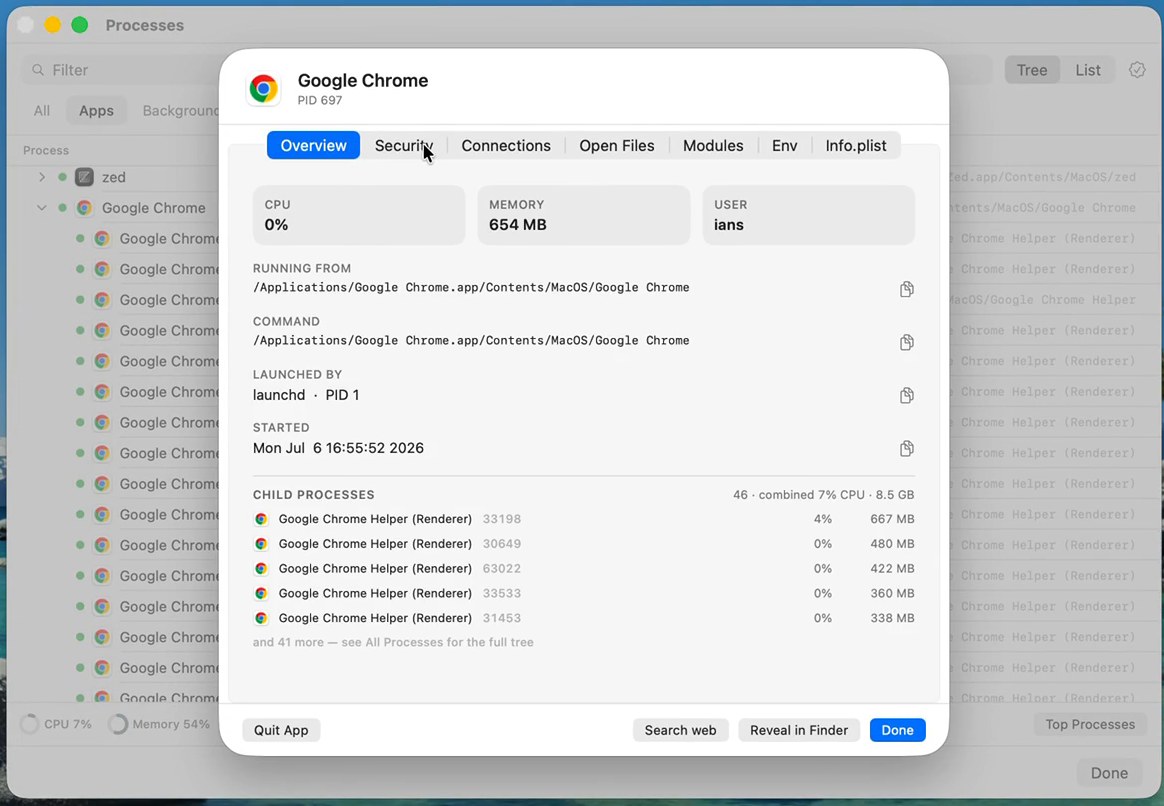1164x806 pixels.
Task: Click the MEMORY 654 MB stat card
Action: 583,215
